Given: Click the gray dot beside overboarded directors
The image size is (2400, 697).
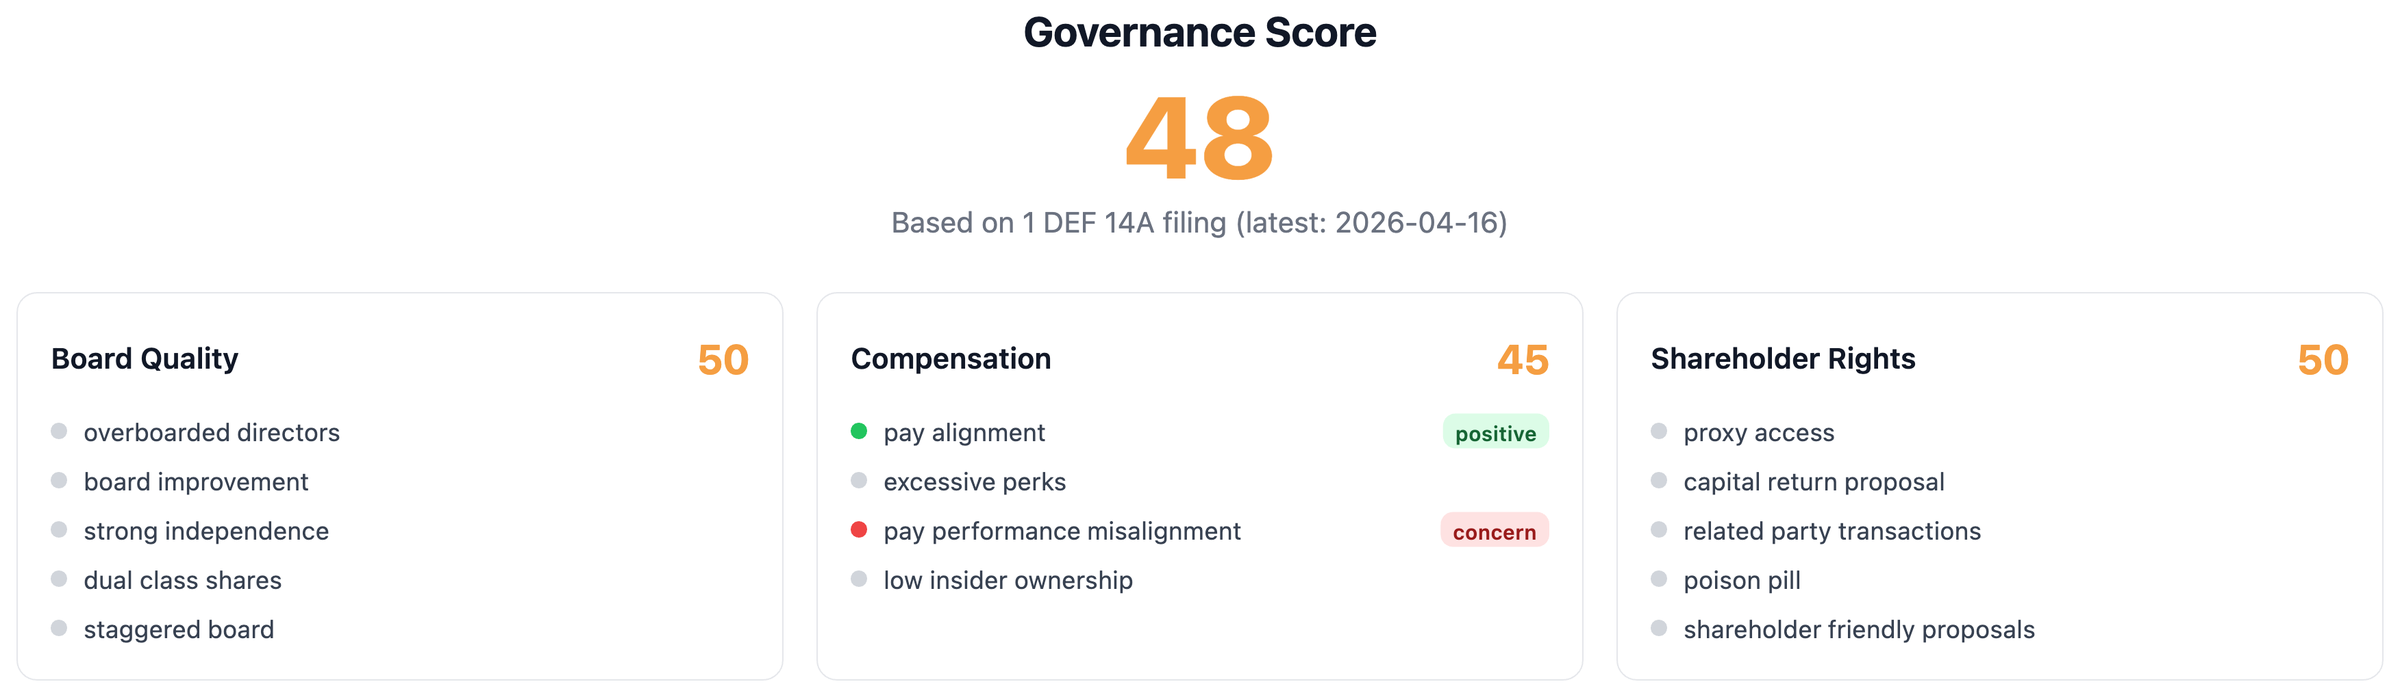Looking at the screenshot, I should [59, 431].
